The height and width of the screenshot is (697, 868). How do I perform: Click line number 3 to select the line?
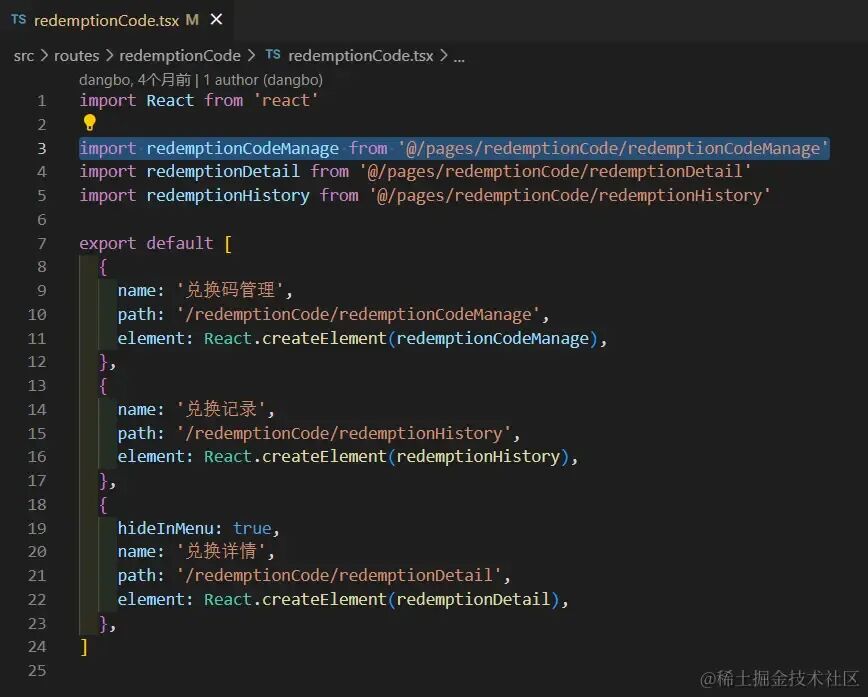click(41, 148)
